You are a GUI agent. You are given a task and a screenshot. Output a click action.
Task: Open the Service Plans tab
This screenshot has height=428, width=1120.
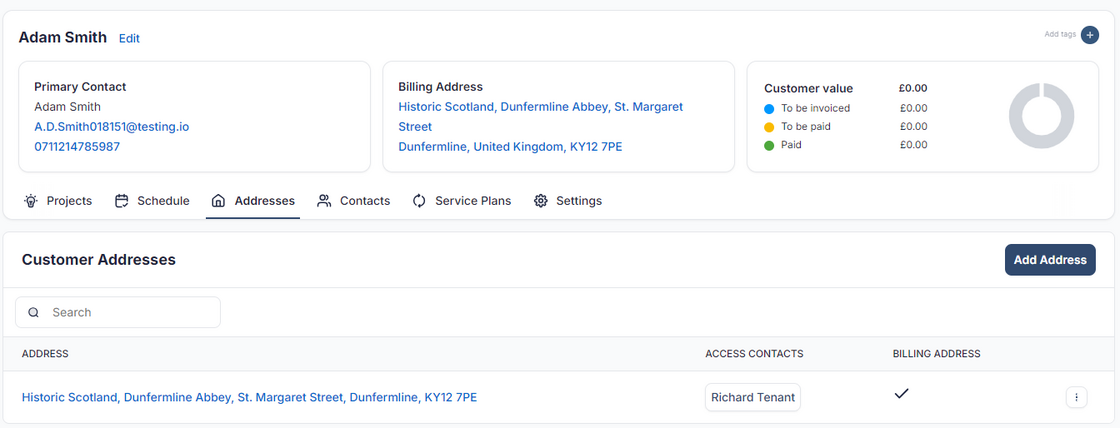[x=472, y=201]
